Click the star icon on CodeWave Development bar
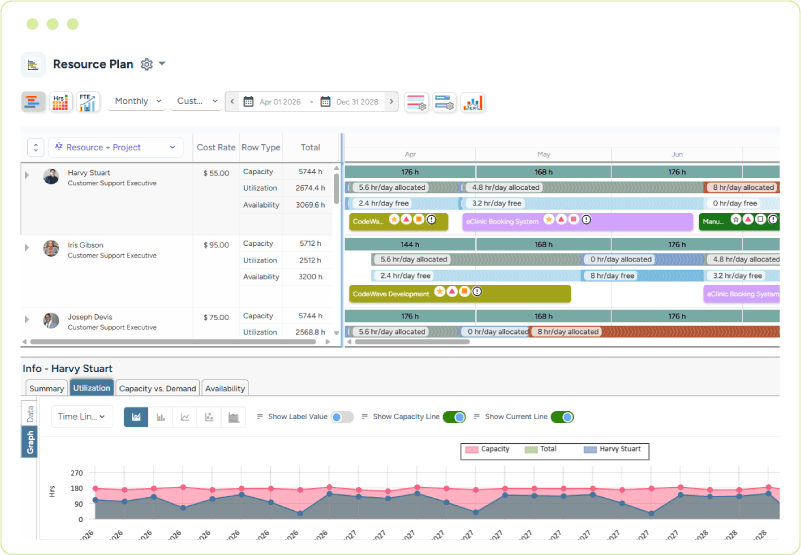This screenshot has height=555, width=801. pyautogui.click(x=439, y=291)
